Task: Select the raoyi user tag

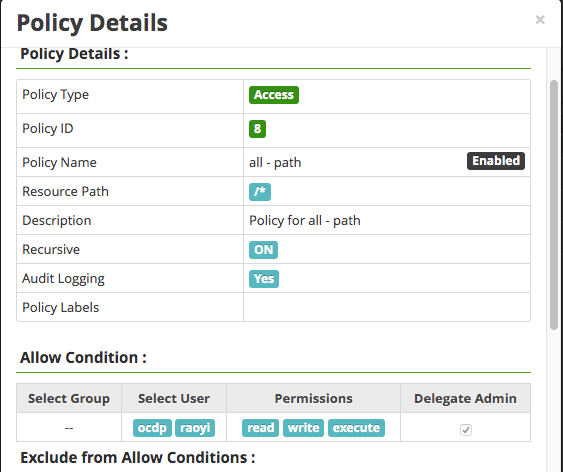Action: [x=195, y=428]
